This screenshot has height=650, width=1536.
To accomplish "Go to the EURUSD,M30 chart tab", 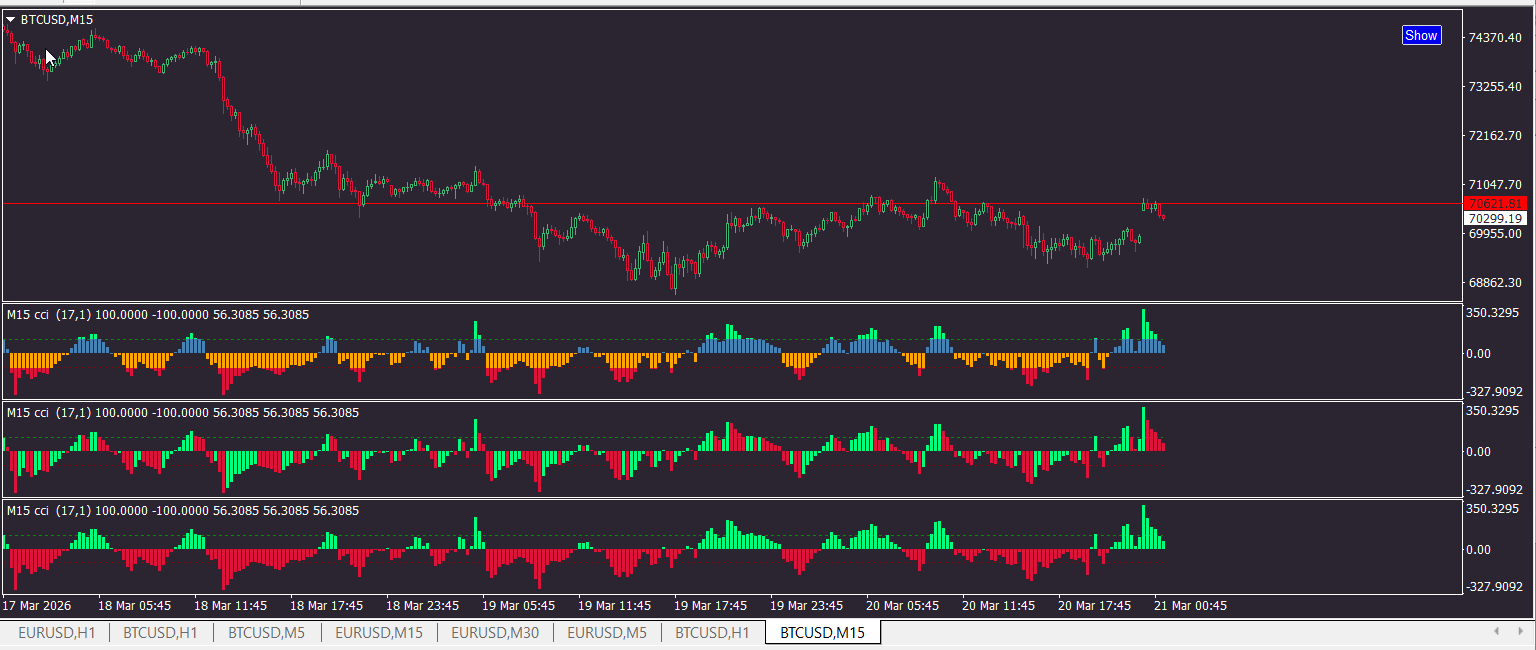I will tap(495, 633).
